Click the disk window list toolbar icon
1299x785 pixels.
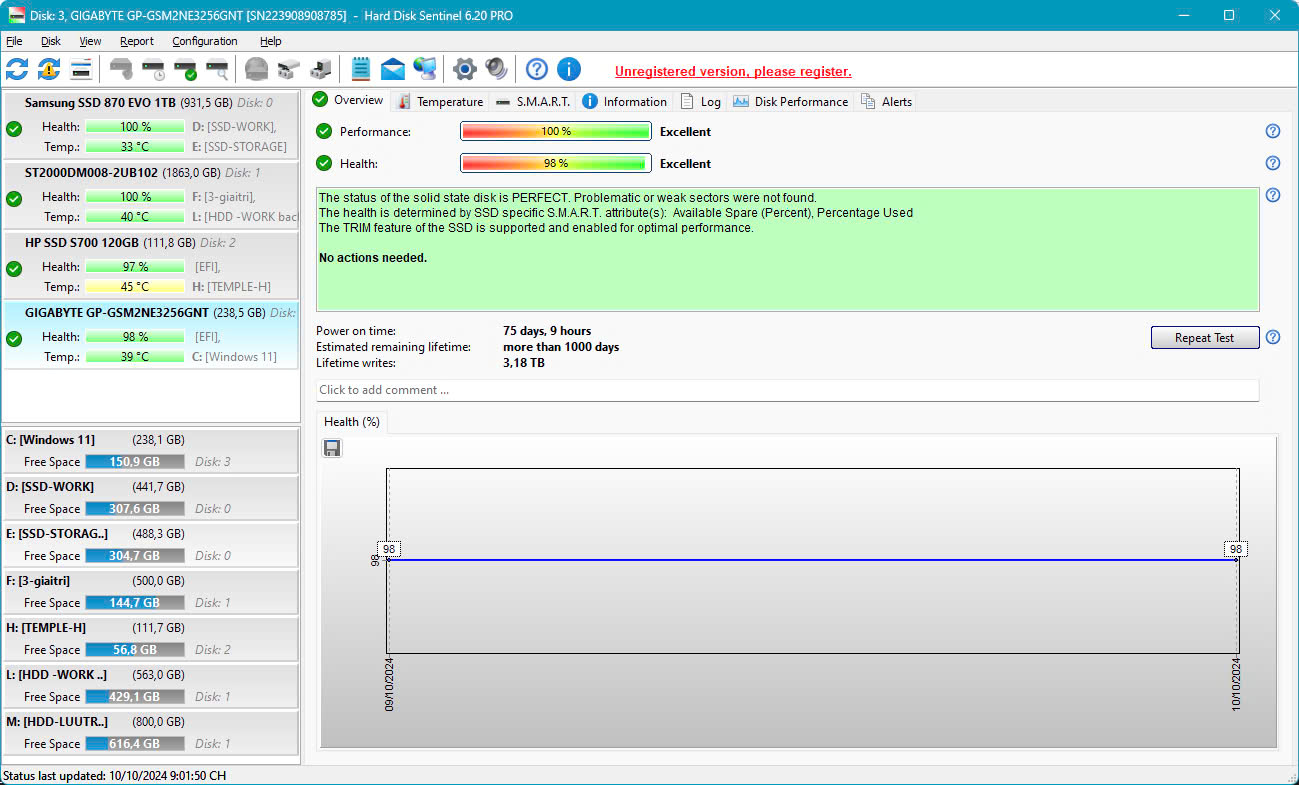(x=81, y=69)
